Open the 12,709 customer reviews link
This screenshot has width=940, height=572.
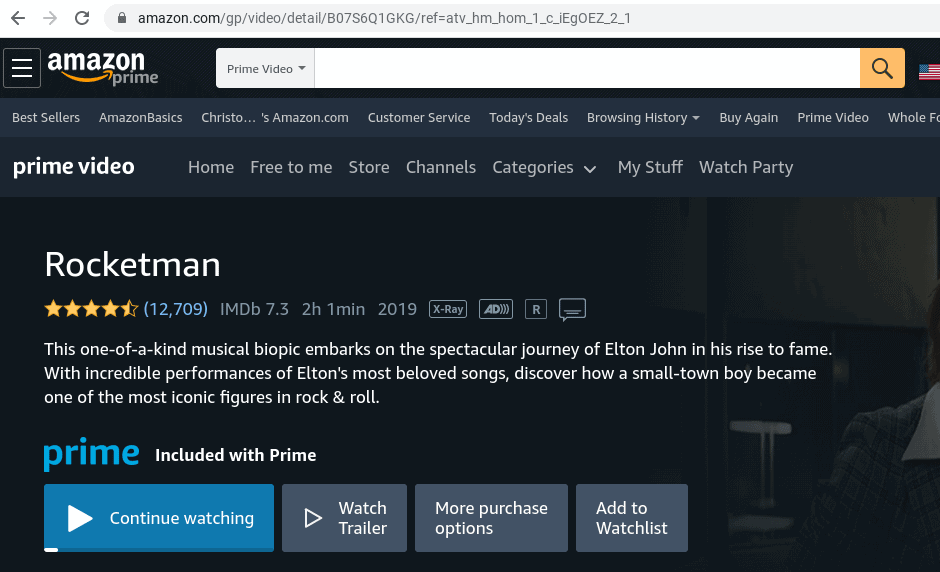pyautogui.click(x=176, y=309)
